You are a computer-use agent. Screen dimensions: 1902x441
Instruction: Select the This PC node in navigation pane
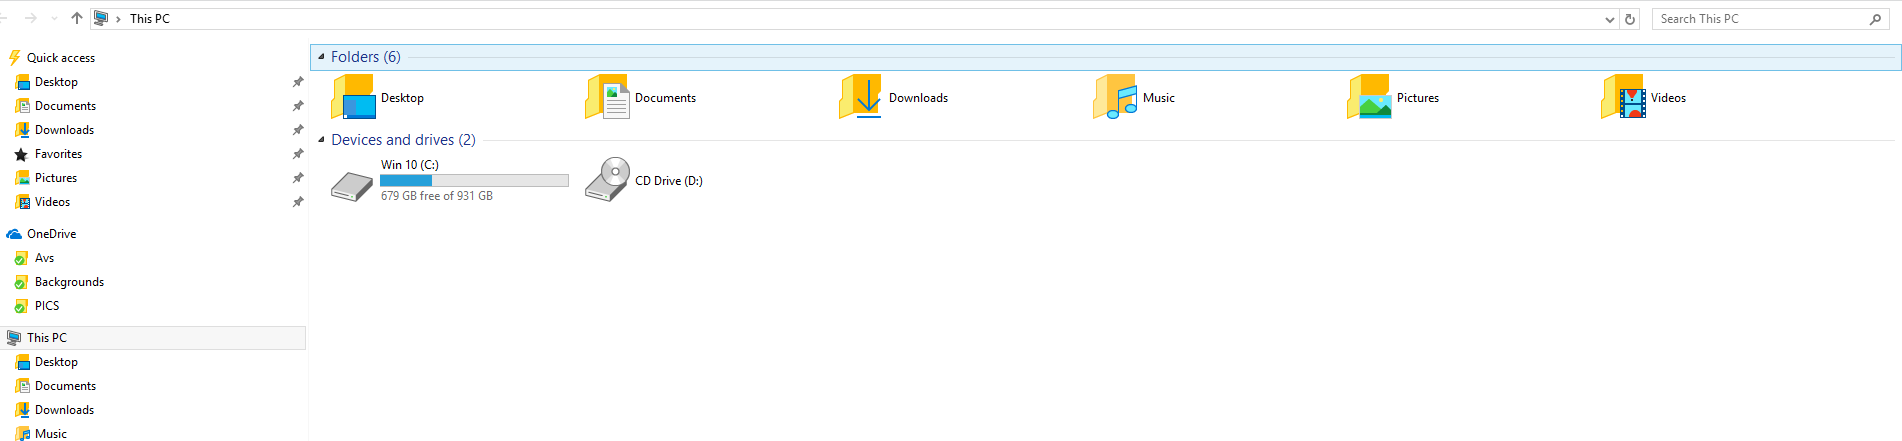(153, 338)
